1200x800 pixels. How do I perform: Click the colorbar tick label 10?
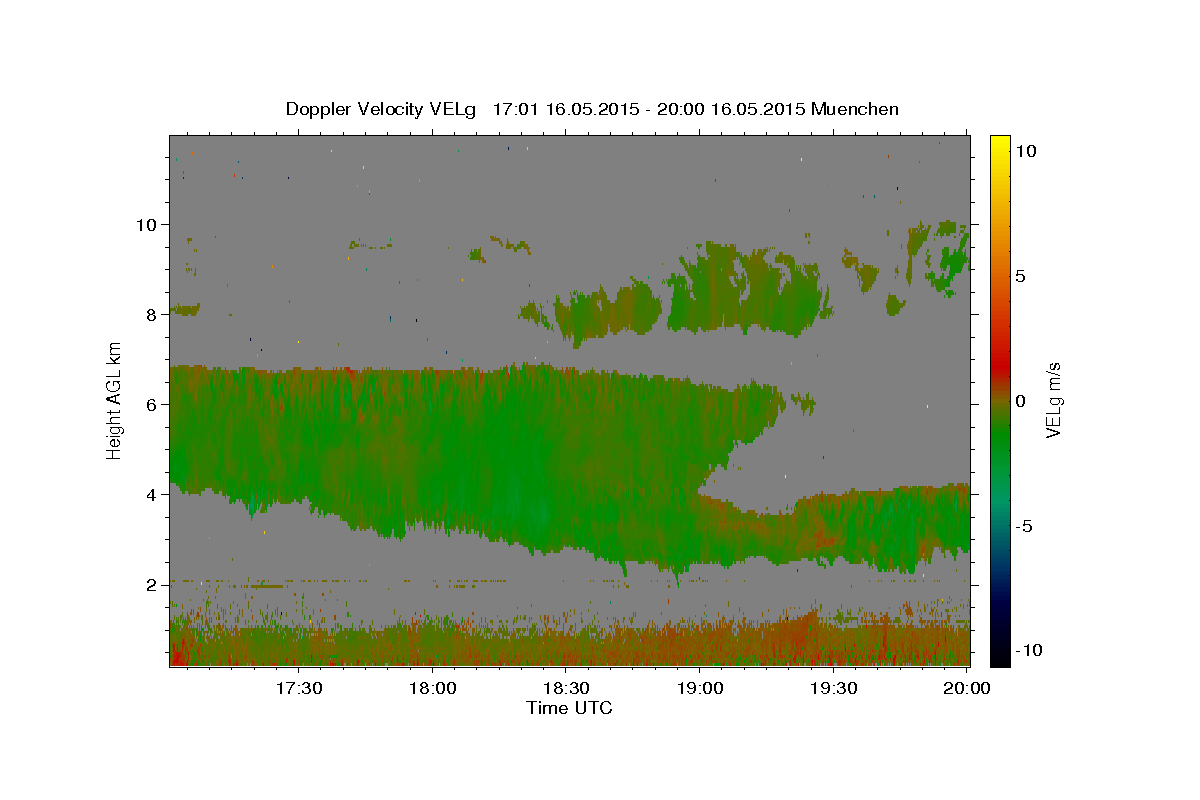click(x=1025, y=150)
